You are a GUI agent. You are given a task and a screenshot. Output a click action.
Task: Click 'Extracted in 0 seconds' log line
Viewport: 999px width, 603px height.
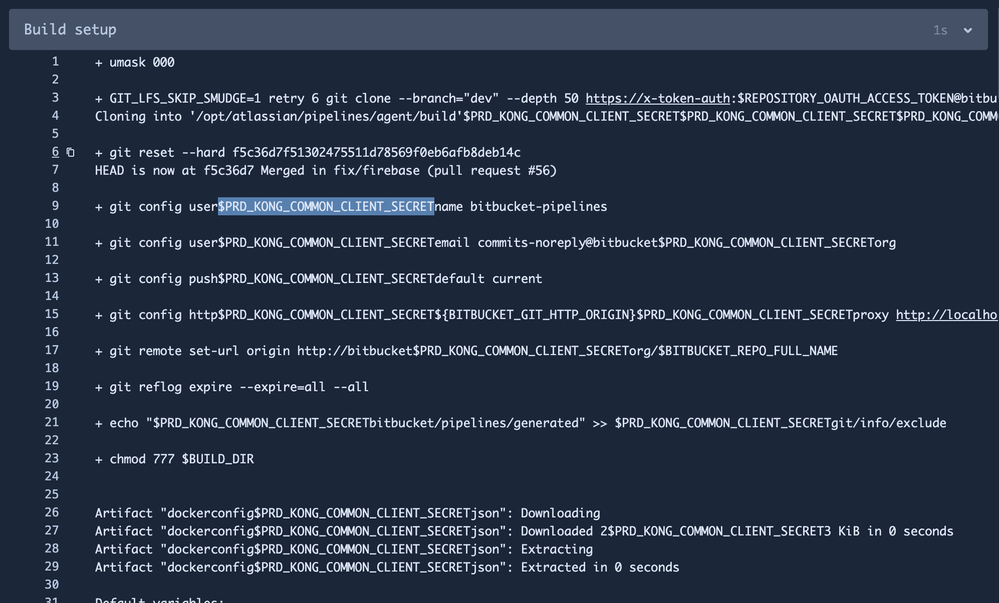coord(387,567)
